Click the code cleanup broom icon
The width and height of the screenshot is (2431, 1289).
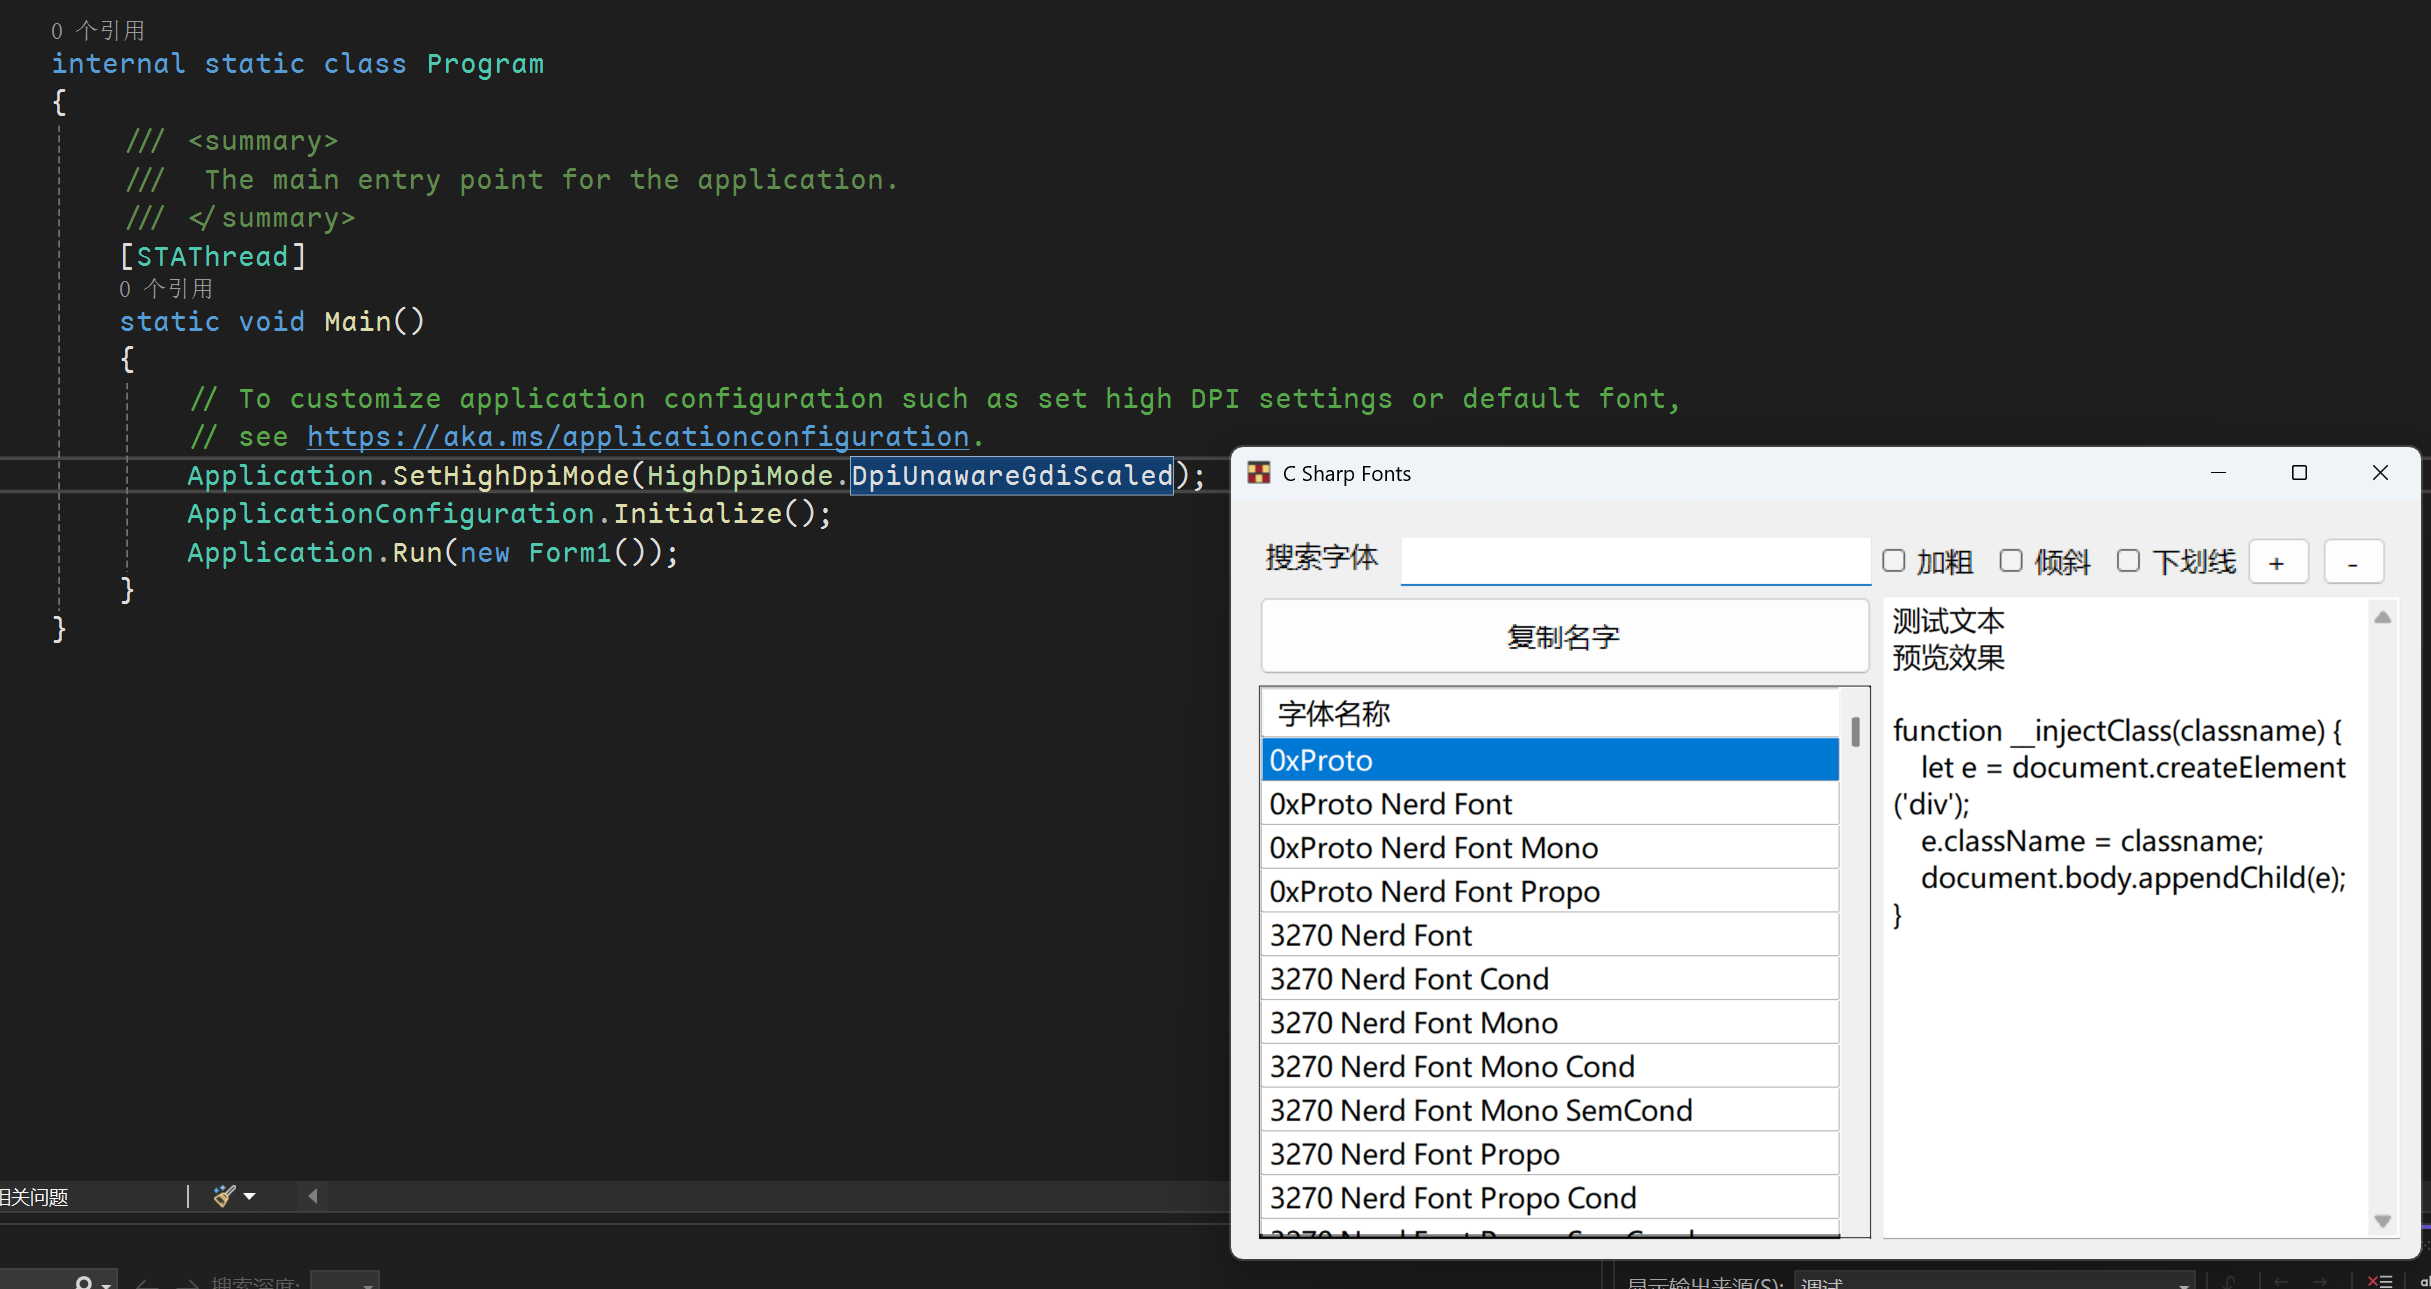point(224,1196)
